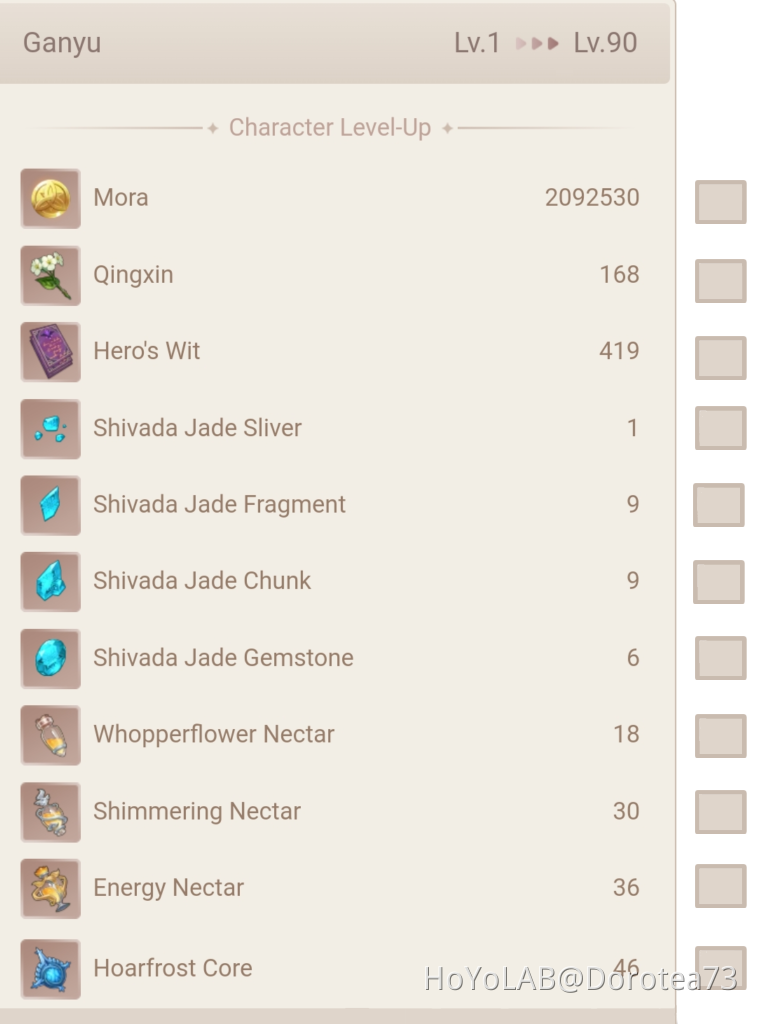
Task: Open the Shimmering Nectar bottle icon
Action: tap(50, 811)
